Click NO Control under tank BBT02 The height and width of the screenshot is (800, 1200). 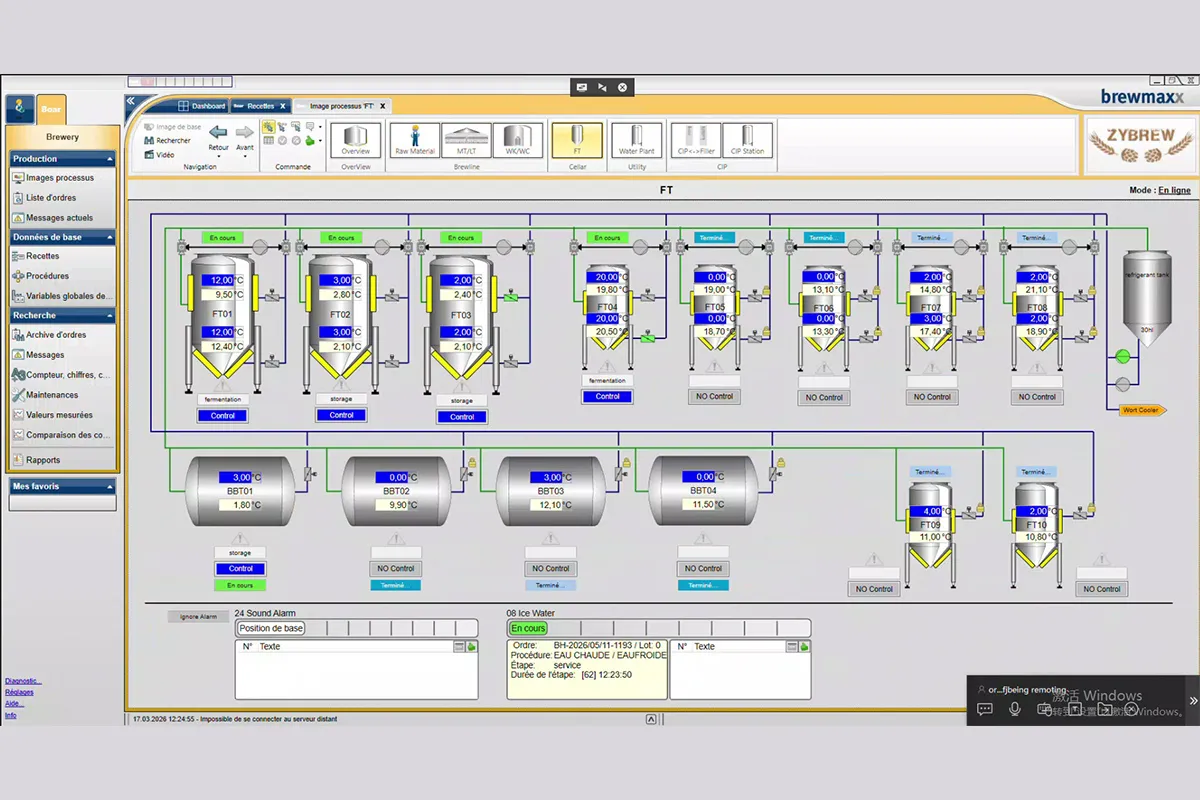396,569
